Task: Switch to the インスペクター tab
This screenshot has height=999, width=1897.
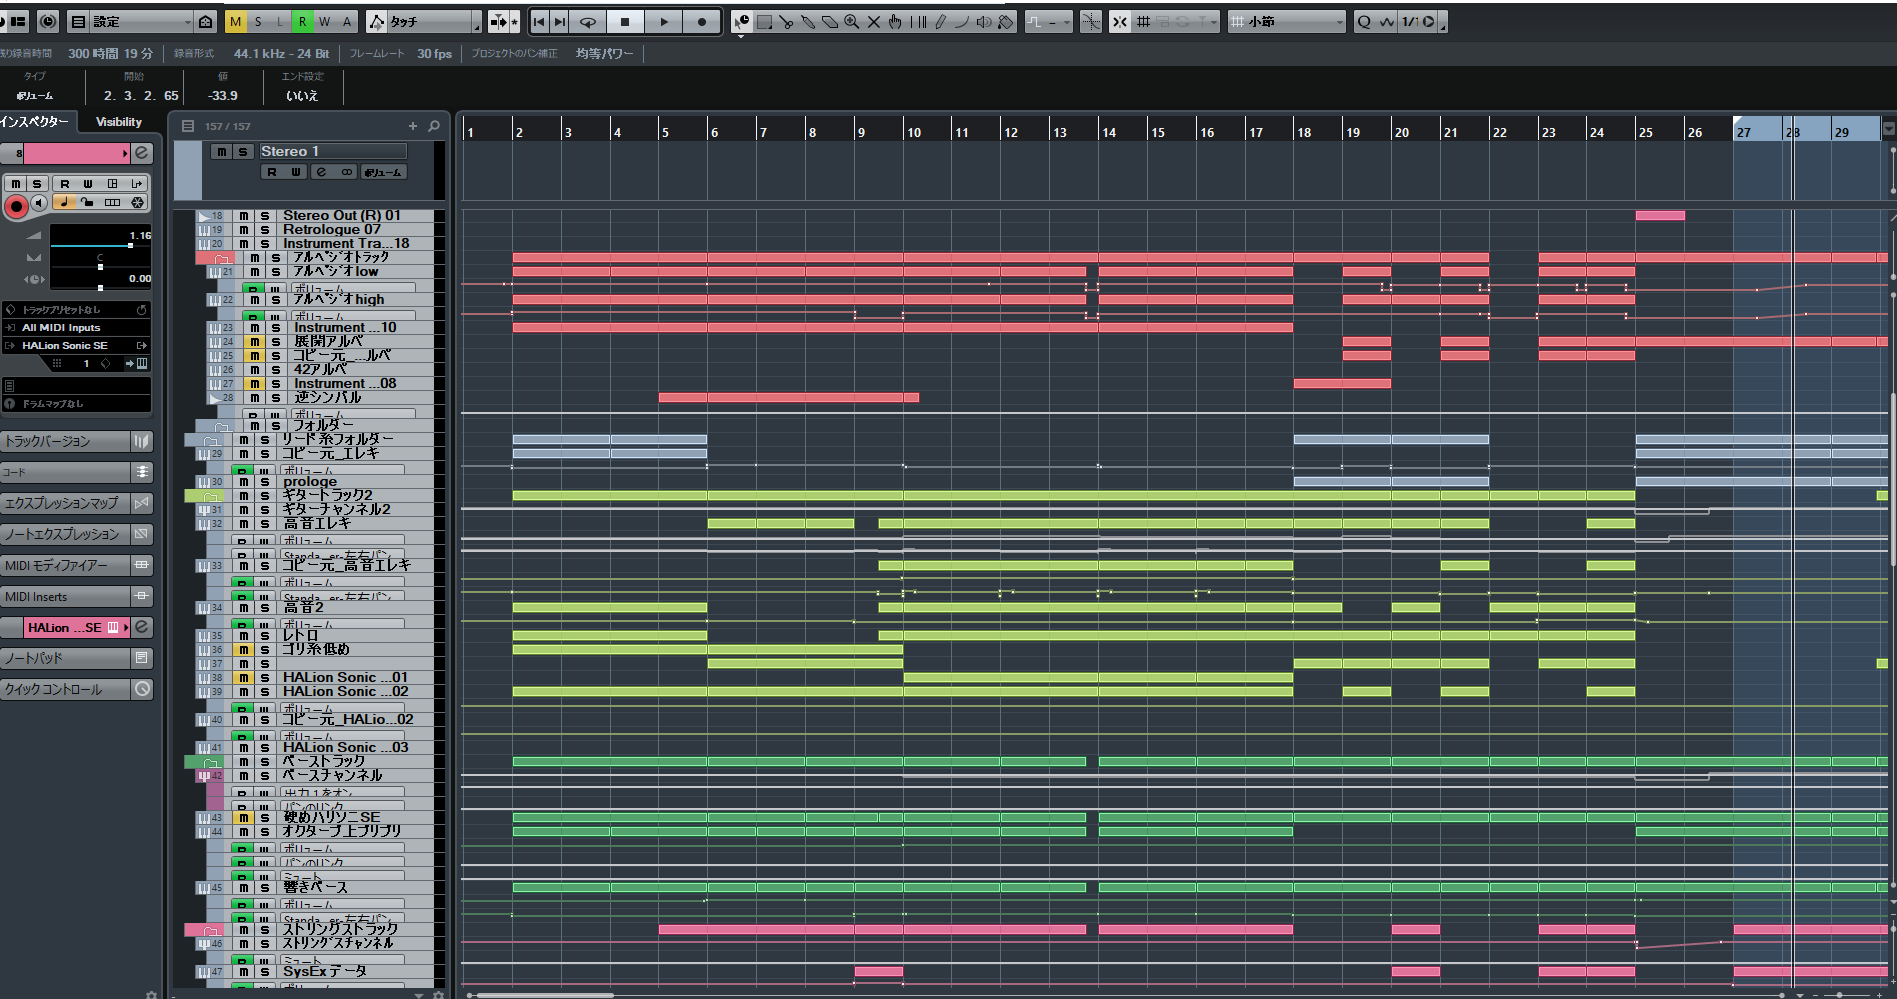Action: point(36,122)
